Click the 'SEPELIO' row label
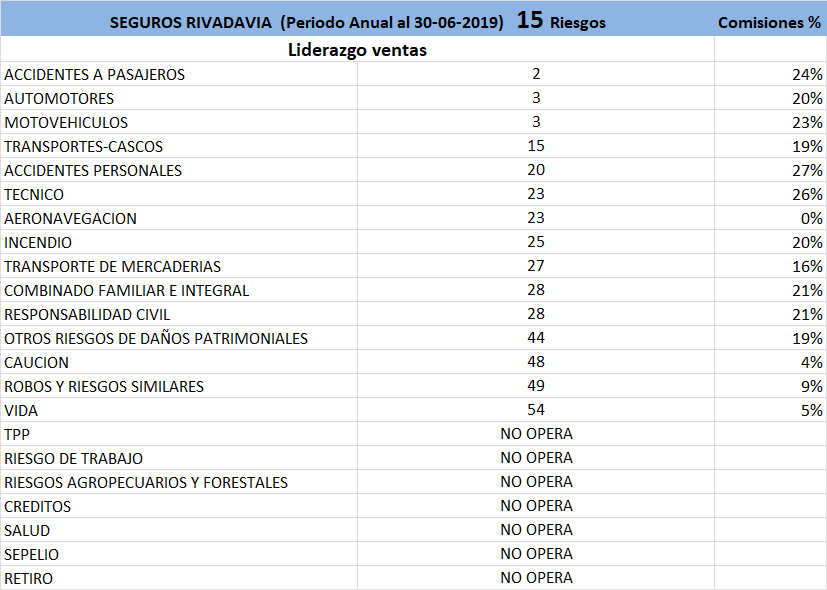The height and width of the screenshot is (590, 827). click(x=32, y=554)
